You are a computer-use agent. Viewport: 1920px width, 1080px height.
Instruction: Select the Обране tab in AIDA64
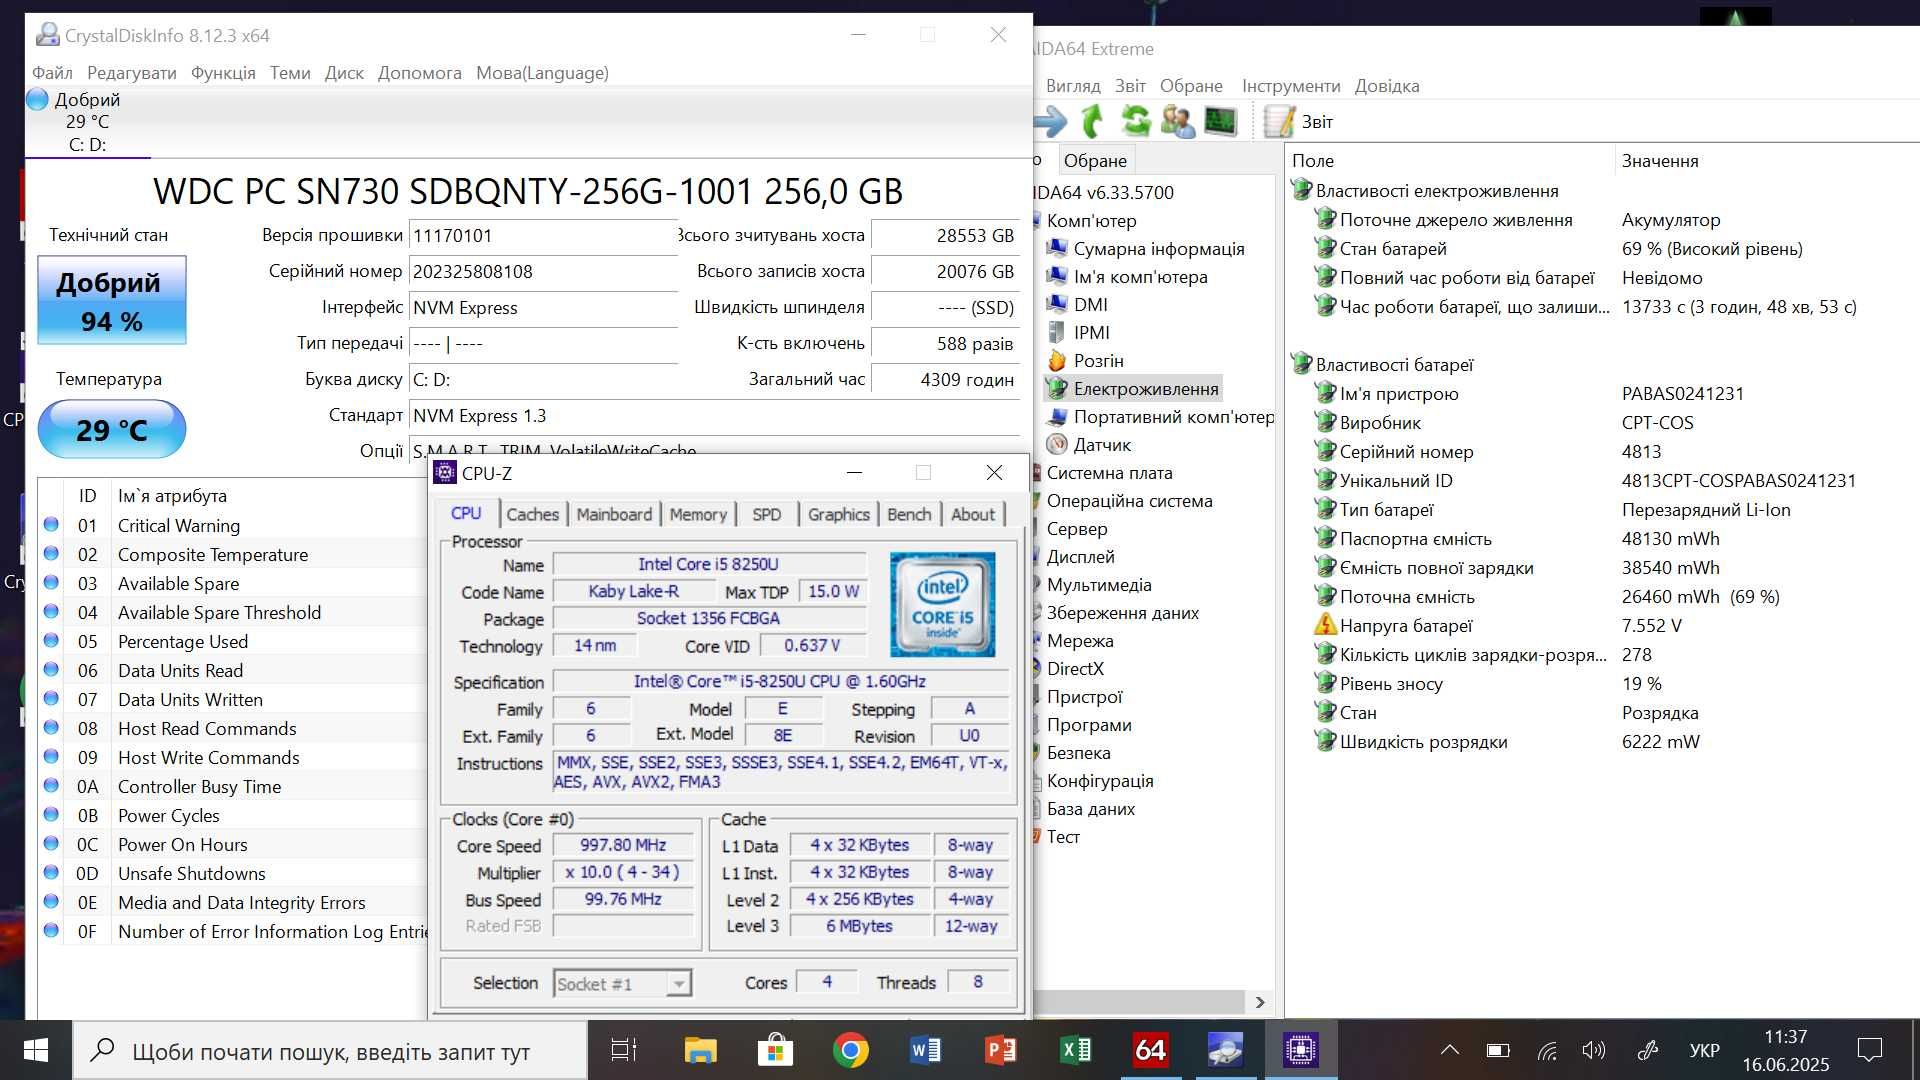pos(1095,161)
